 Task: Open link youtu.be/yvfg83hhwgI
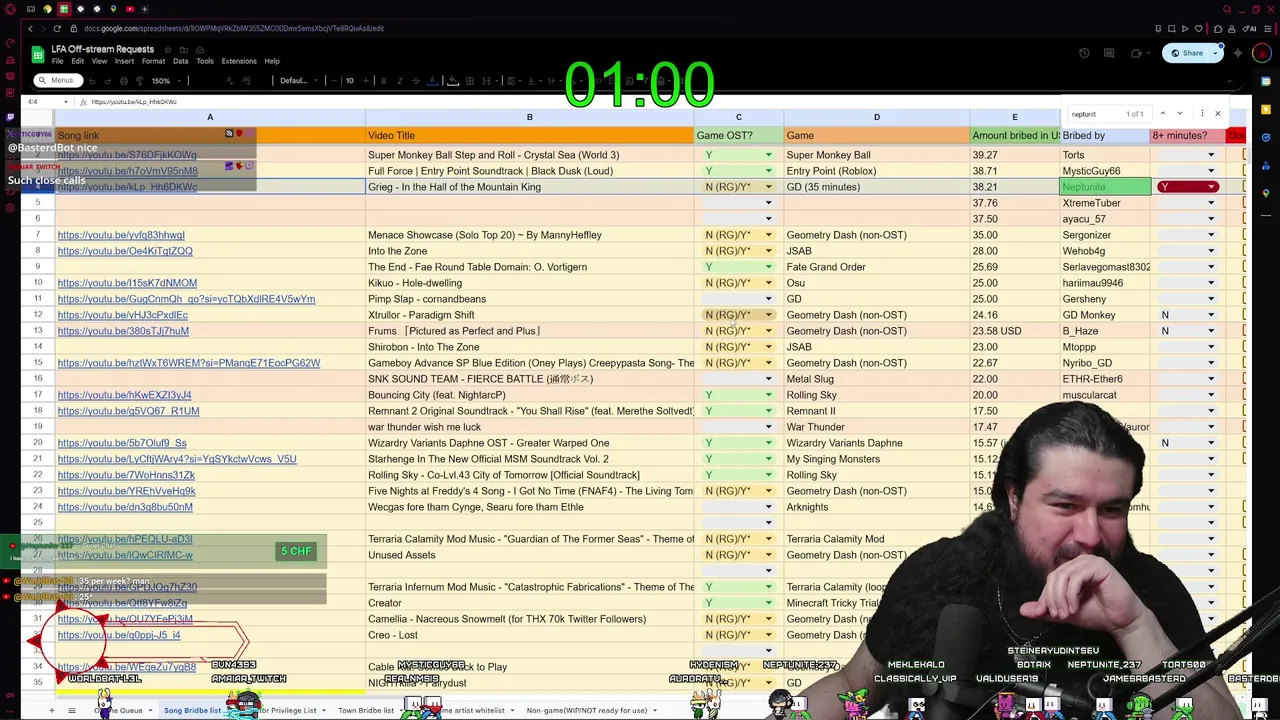[x=121, y=235]
